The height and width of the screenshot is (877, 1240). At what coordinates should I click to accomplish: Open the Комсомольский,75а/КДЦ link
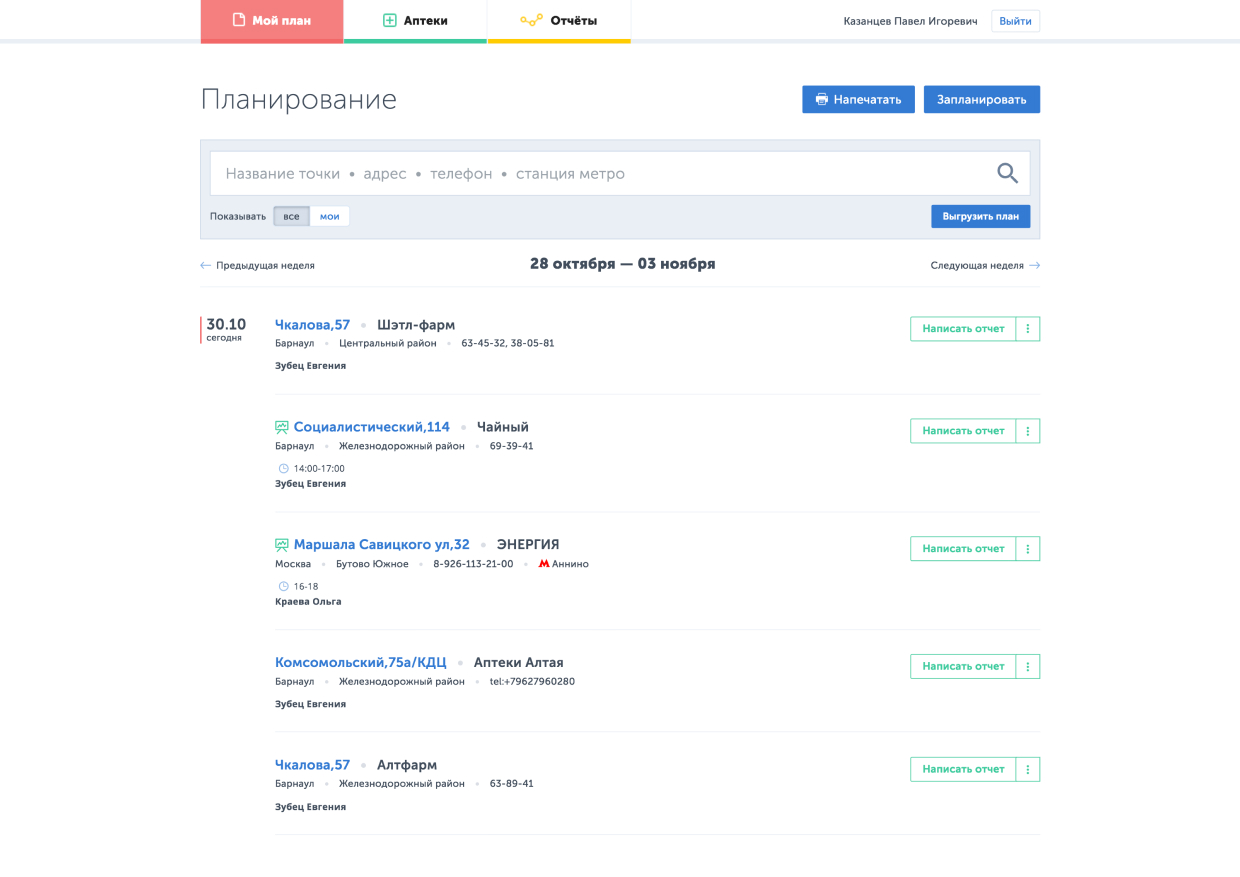click(x=360, y=663)
